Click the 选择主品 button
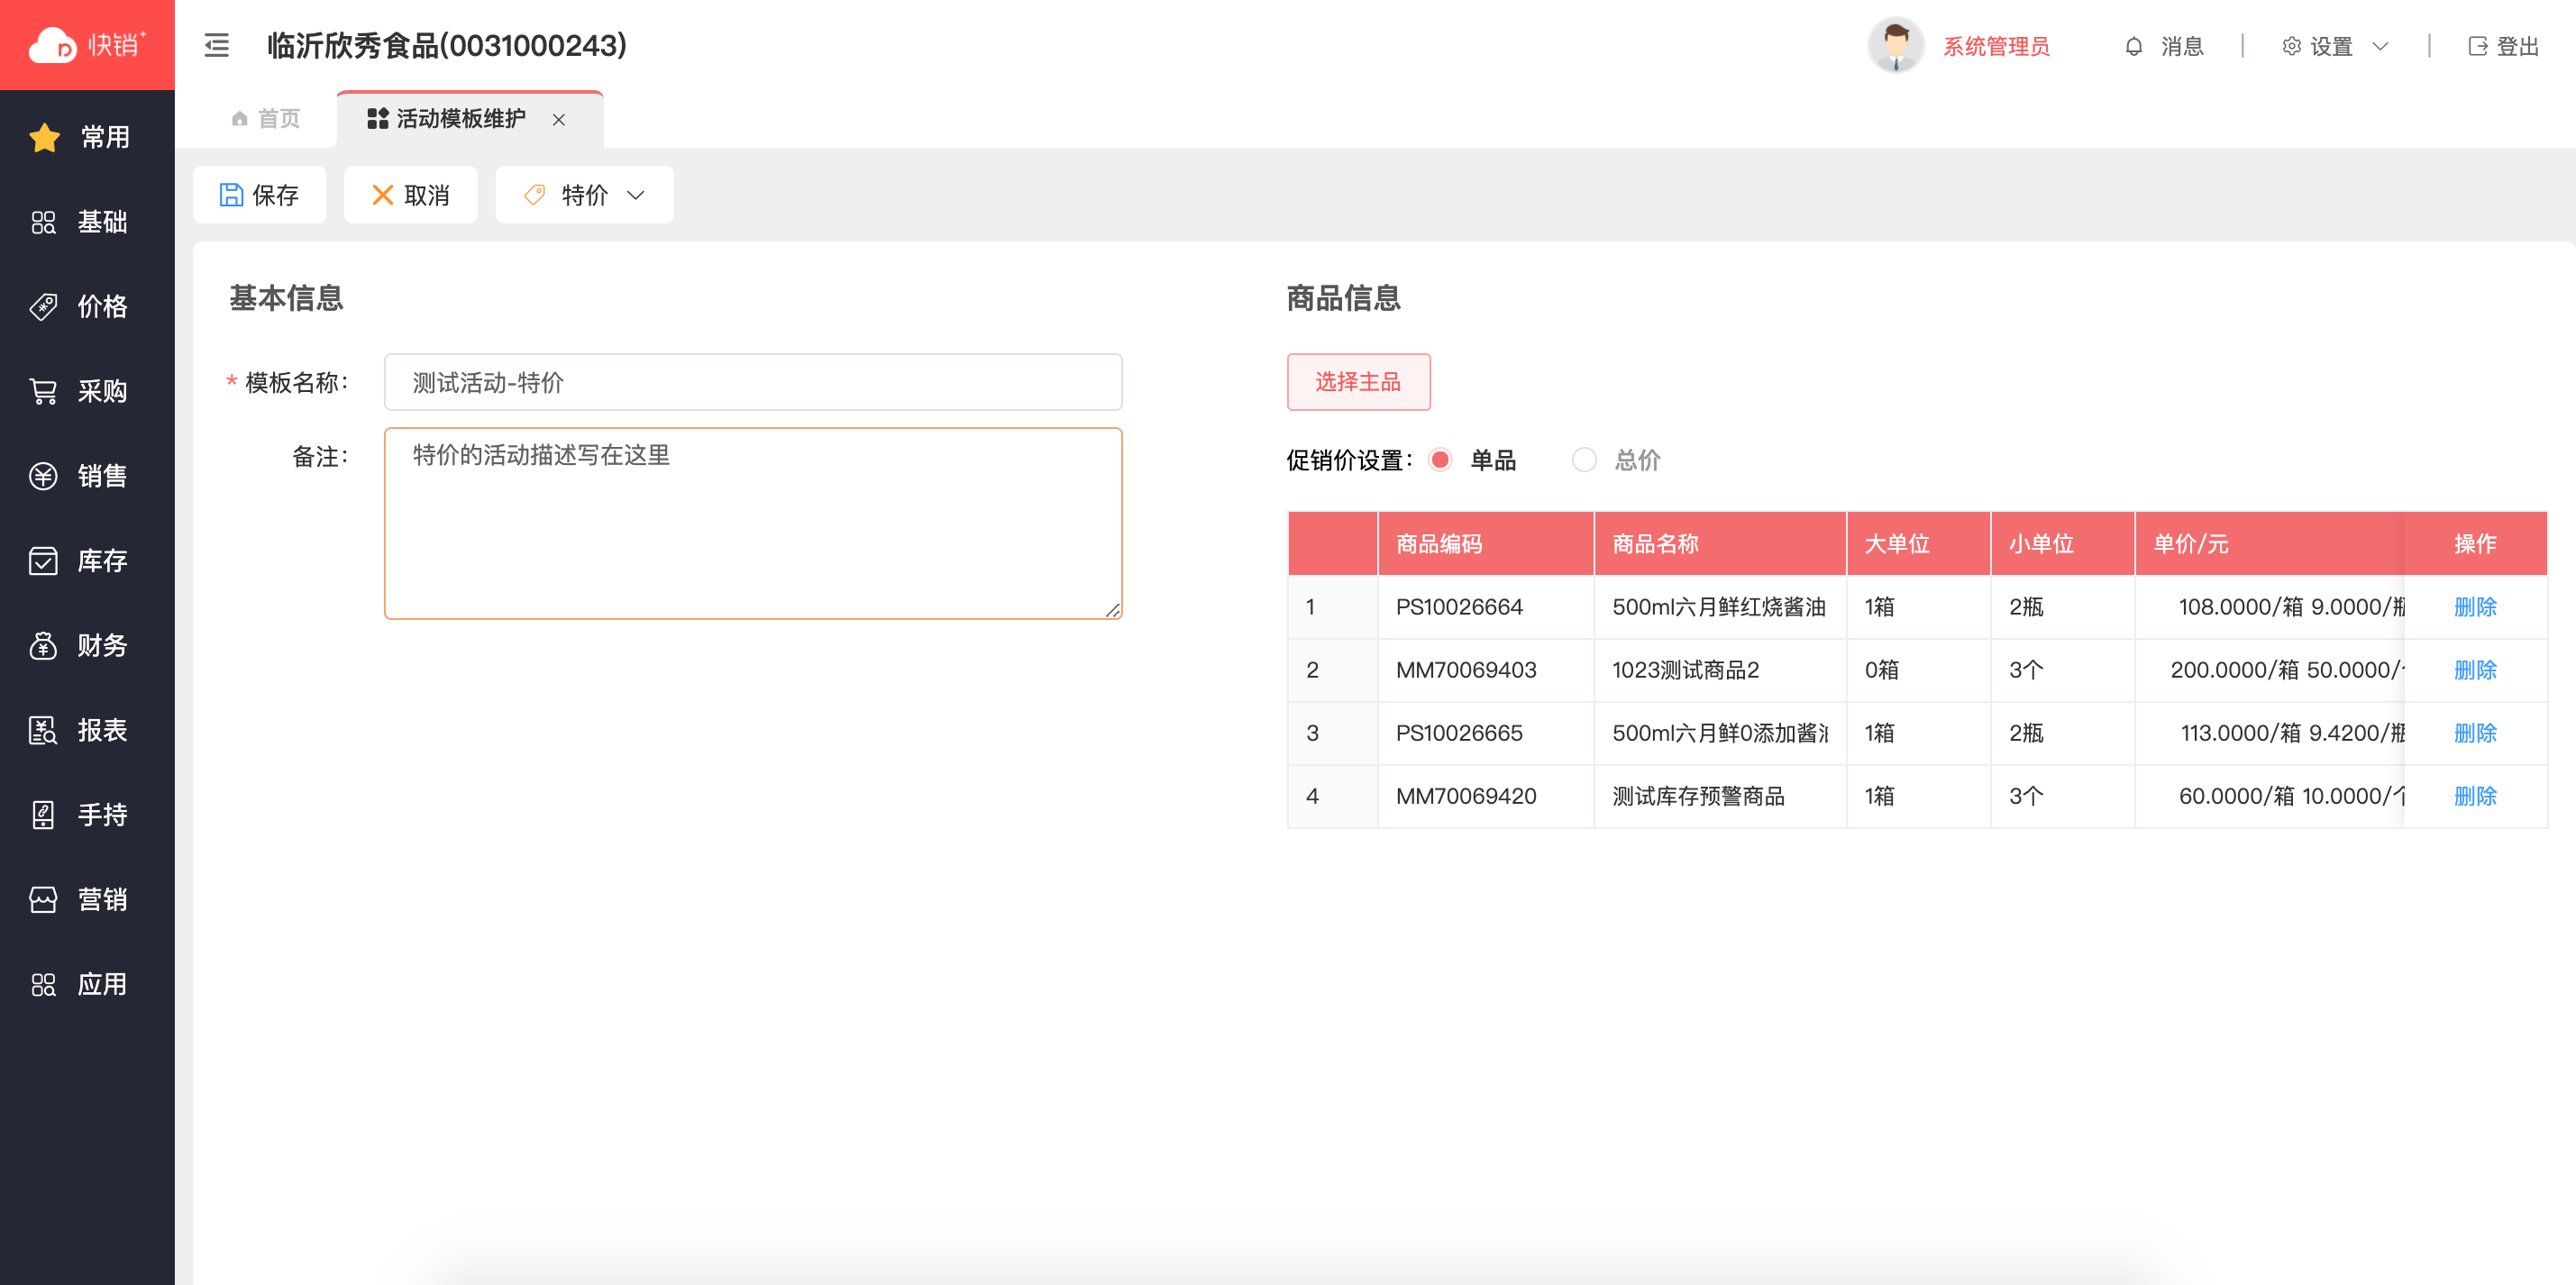The height and width of the screenshot is (1285, 2576). tap(1358, 382)
